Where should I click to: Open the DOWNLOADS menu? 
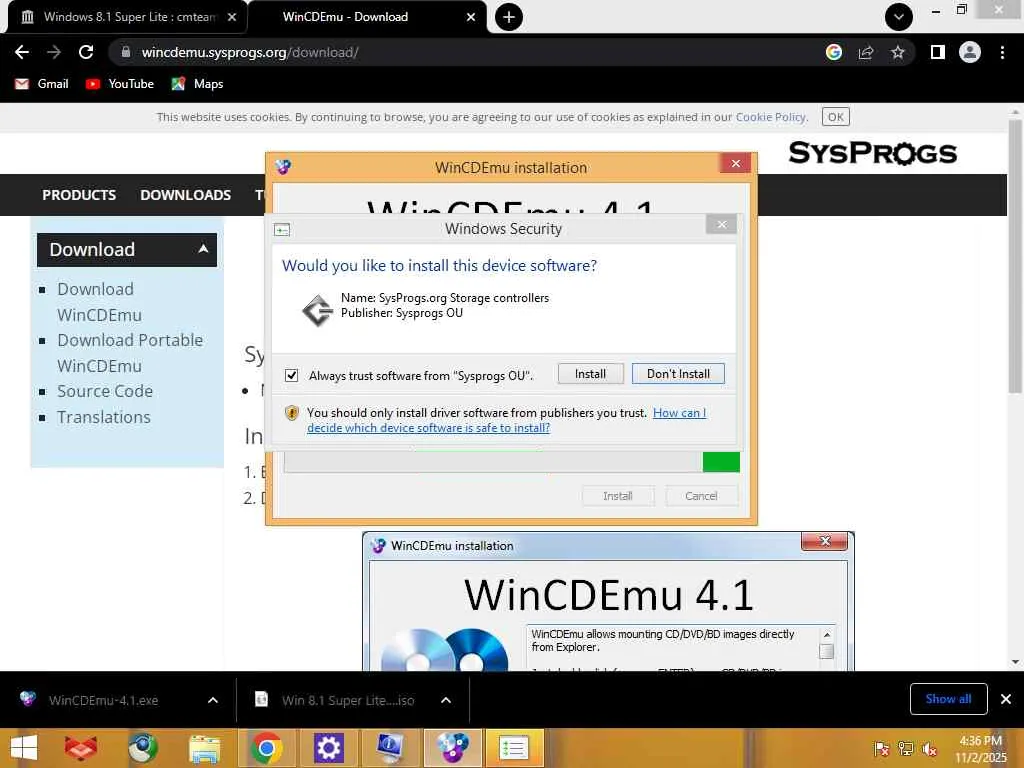point(185,195)
